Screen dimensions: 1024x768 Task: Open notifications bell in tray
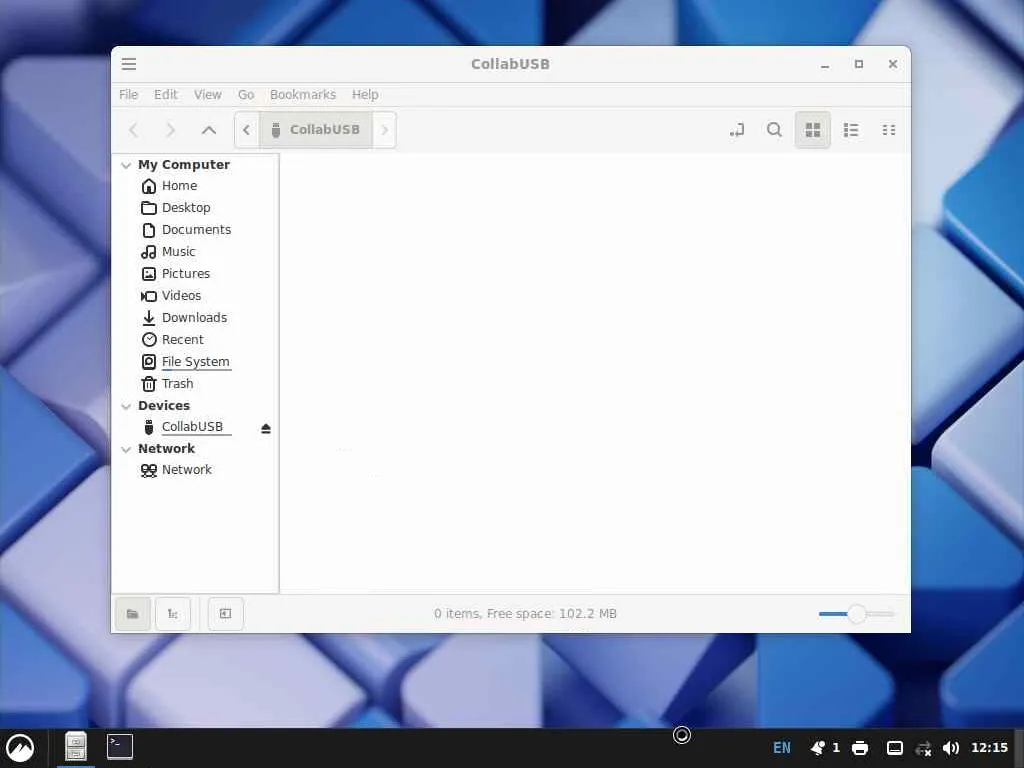pos(818,748)
